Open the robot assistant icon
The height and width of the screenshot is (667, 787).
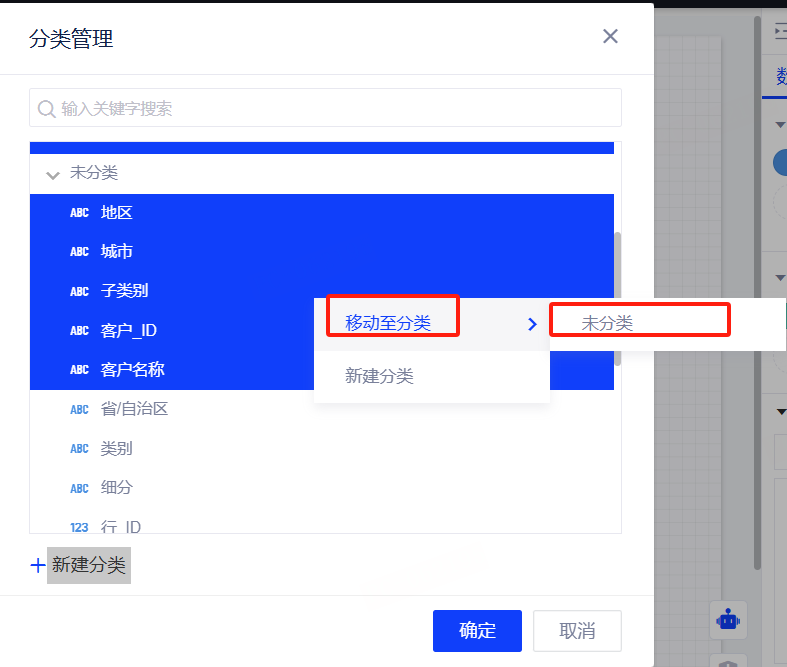click(x=727, y=620)
